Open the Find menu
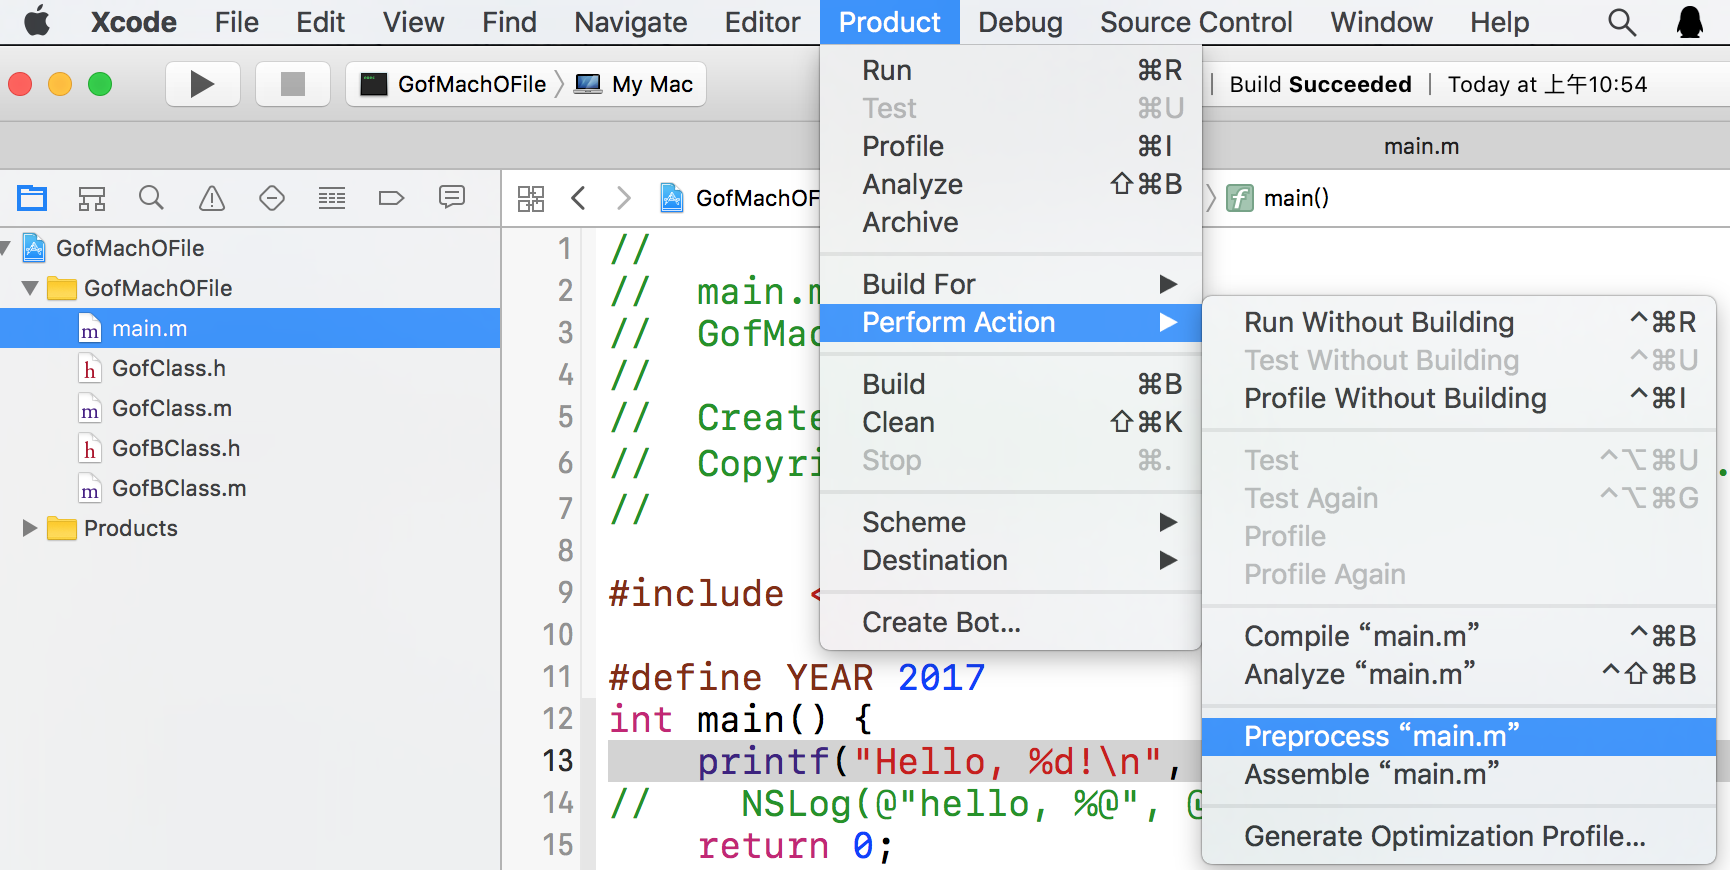The image size is (1730, 870). click(509, 22)
